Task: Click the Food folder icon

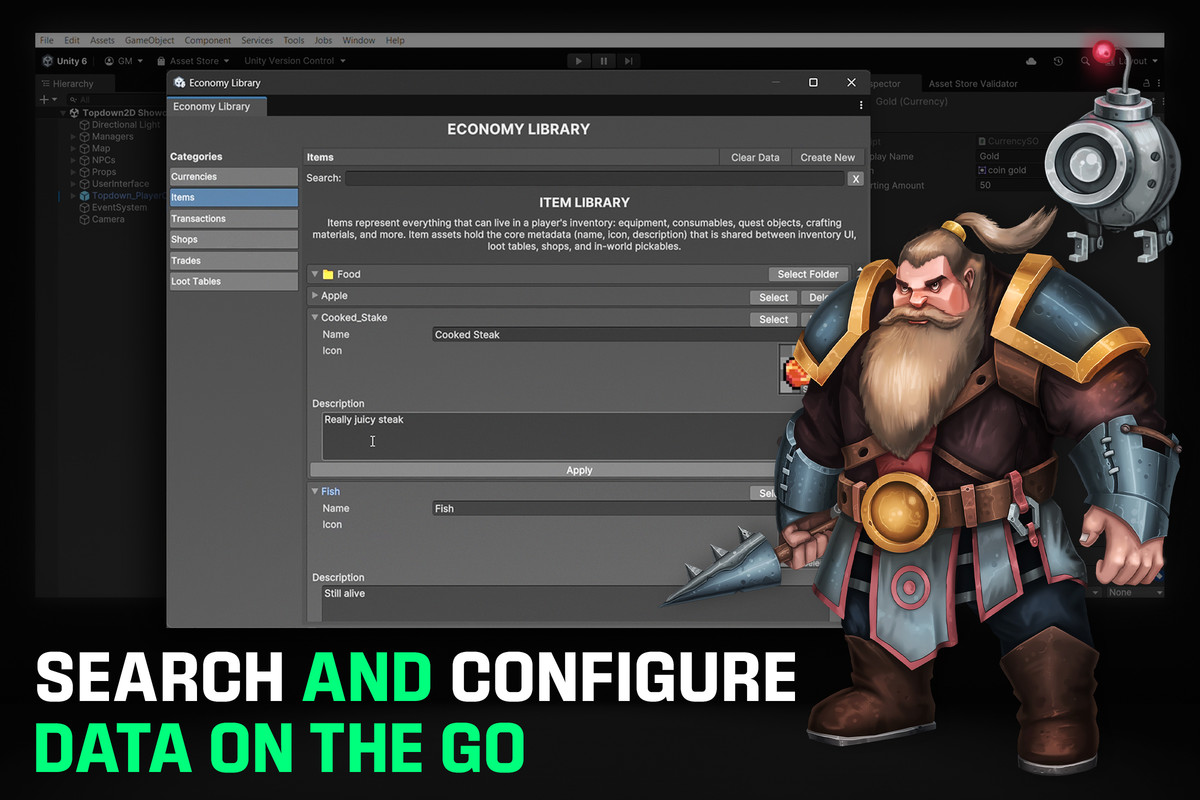Action: click(x=328, y=274)
